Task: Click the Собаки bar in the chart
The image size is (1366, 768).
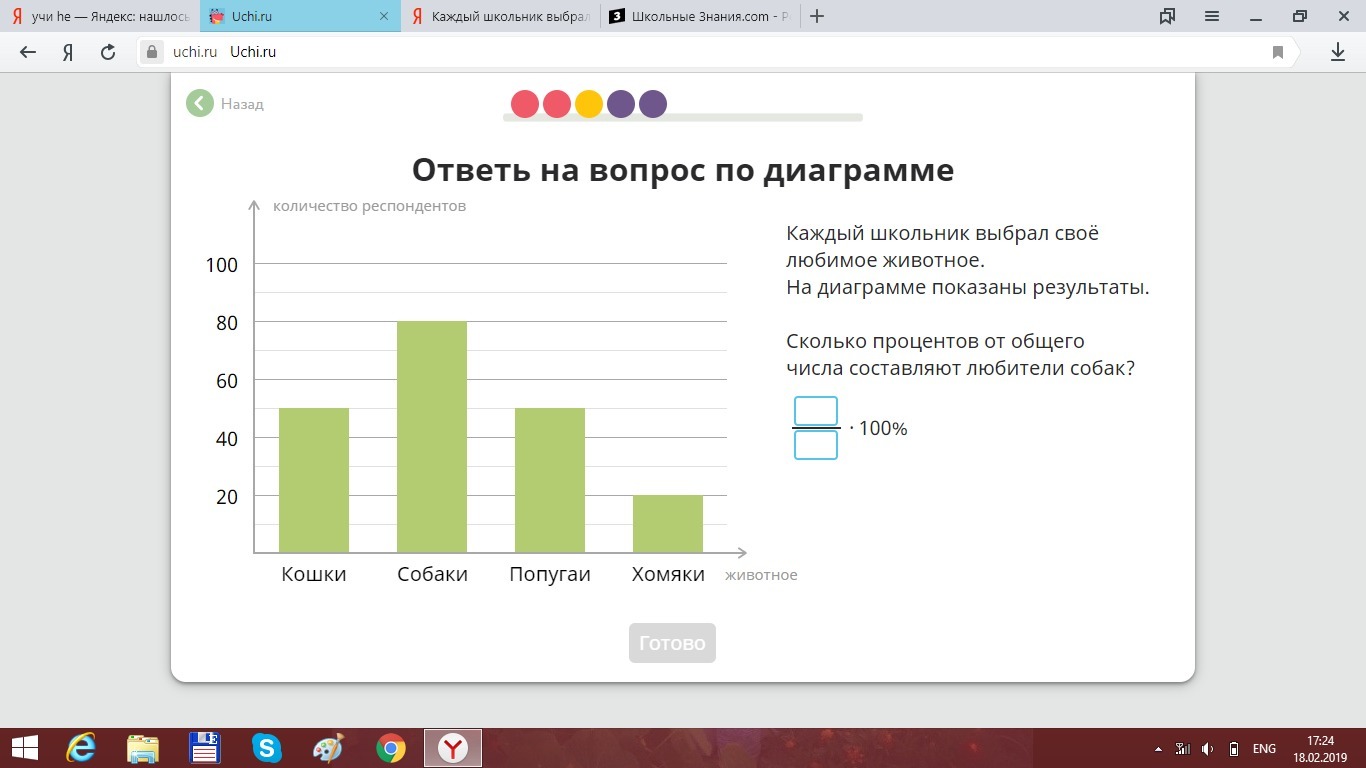Action: (x=432, y=436)
